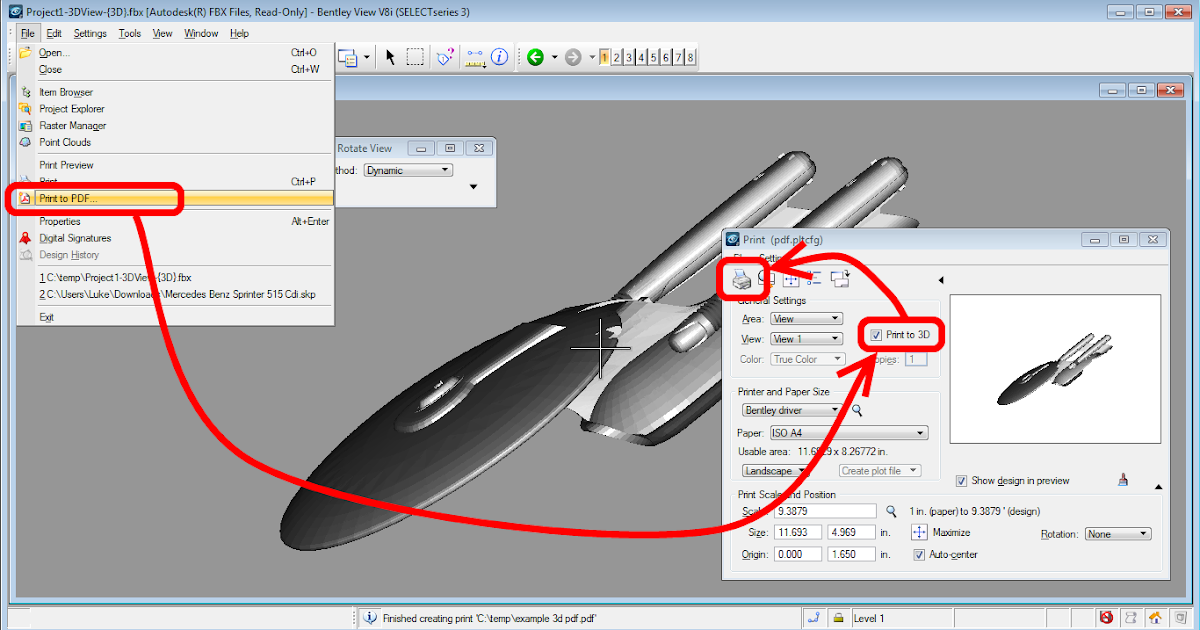Open the File menu

(27, 33)
